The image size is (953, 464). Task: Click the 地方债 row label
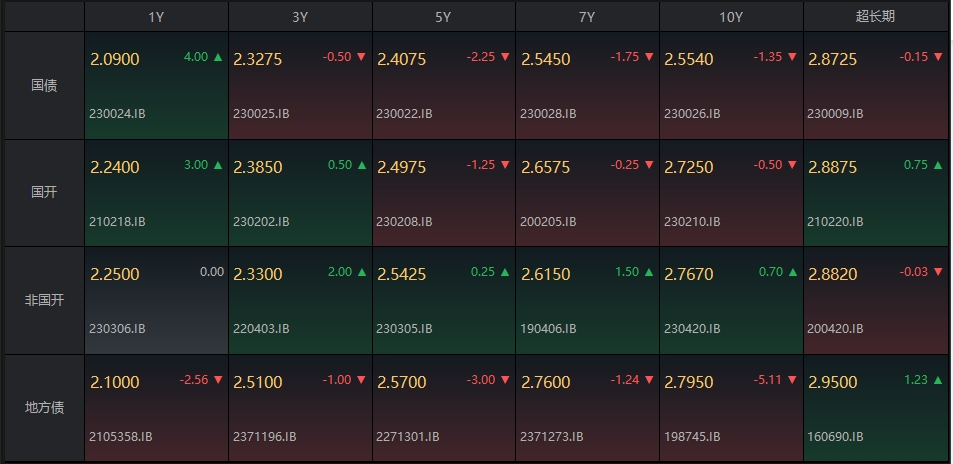pos(44,407)
